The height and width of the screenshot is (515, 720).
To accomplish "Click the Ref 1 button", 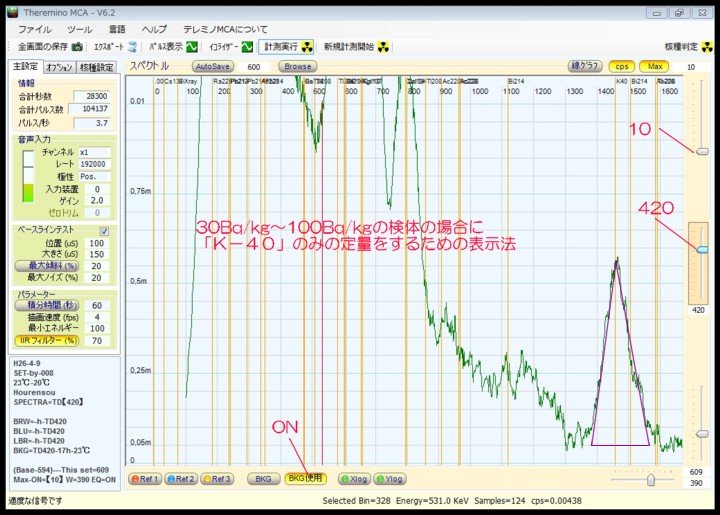I will pos(145,479).
